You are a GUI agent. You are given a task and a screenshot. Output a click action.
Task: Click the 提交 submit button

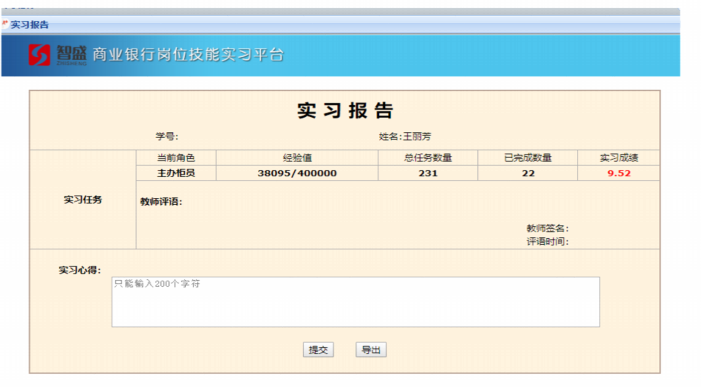(x=318, y=349)
